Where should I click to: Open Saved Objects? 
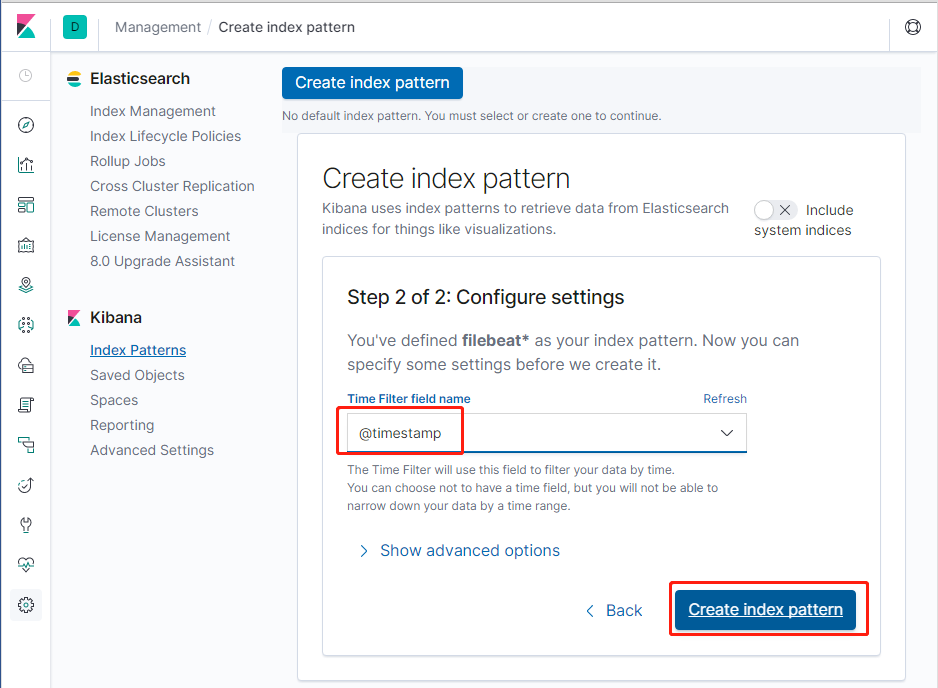click(138, 375)
